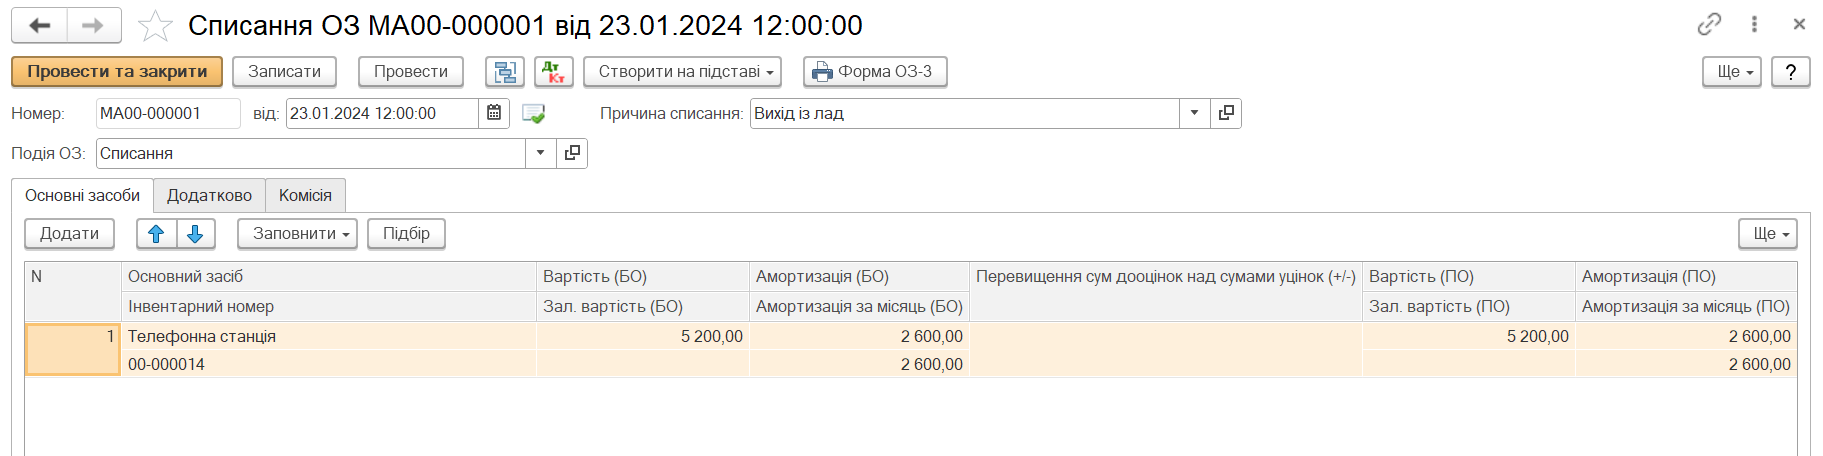Copy link to document icon

tap(1710, 24)
